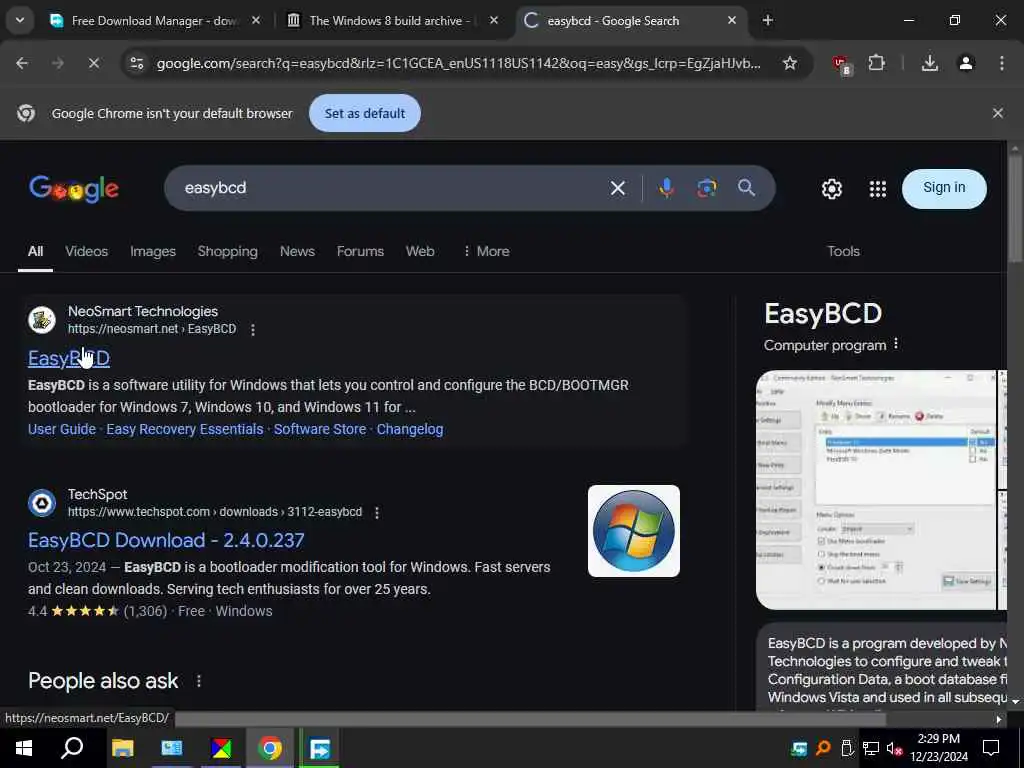Screen dimensions: 1024x768
Task: Open Chrome profile icon
Action: tap(965, 63)
